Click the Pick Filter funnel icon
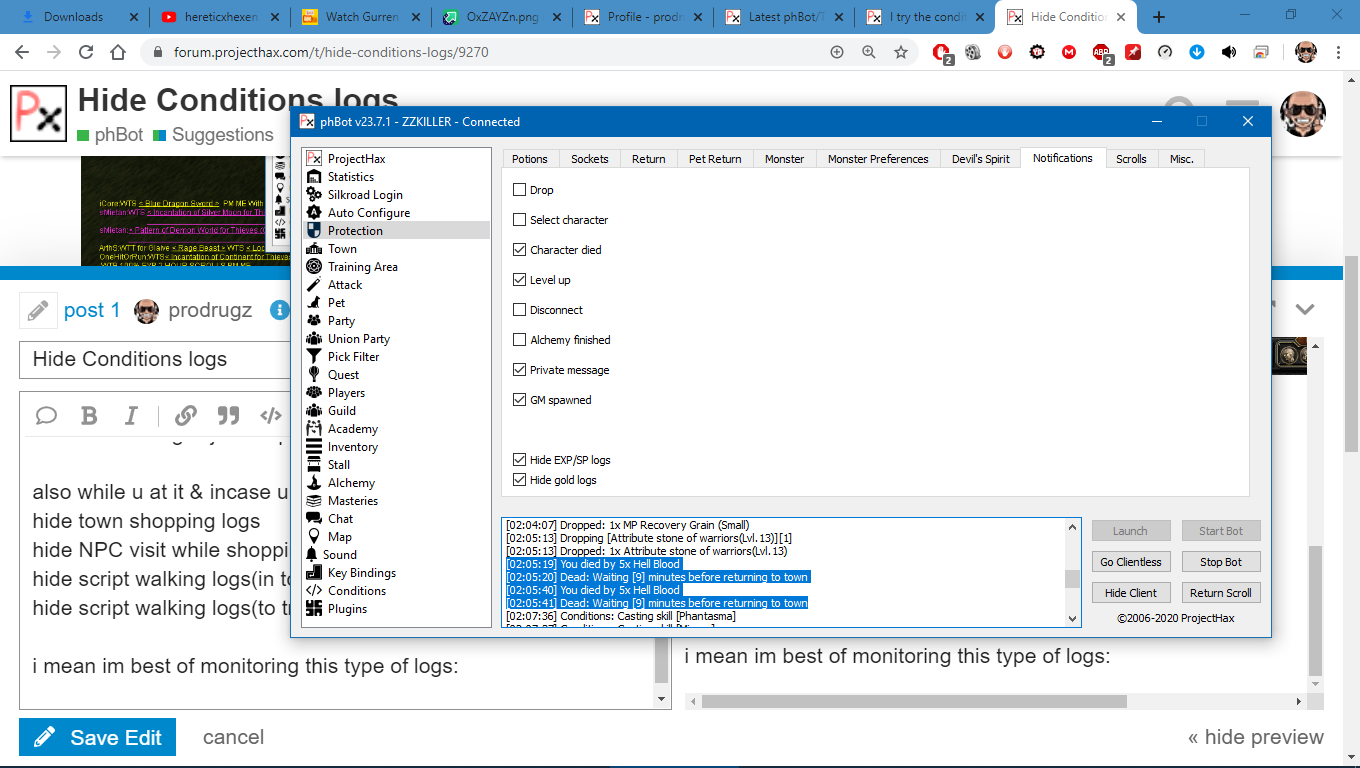 tap(314, 357)
